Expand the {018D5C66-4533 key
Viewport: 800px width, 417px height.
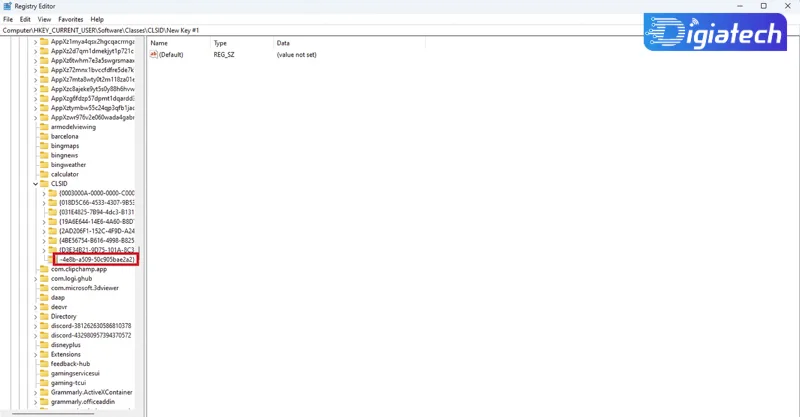pyautogui.click(x=44, y=203)
